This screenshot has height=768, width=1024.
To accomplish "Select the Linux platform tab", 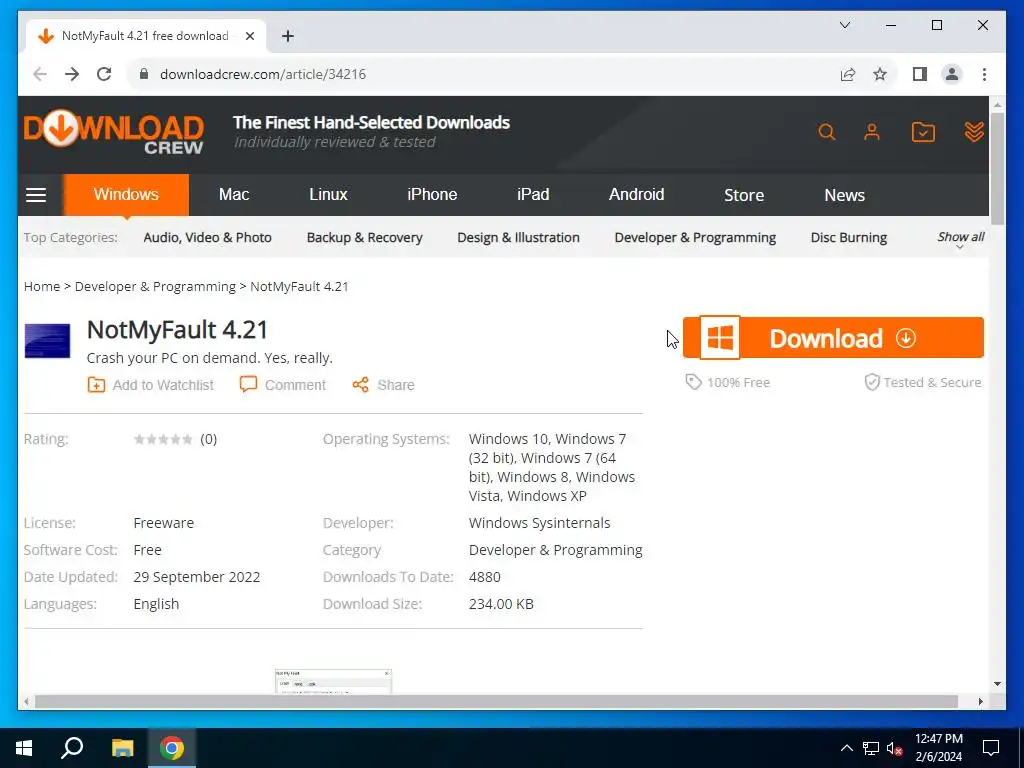I will point(328,195).
